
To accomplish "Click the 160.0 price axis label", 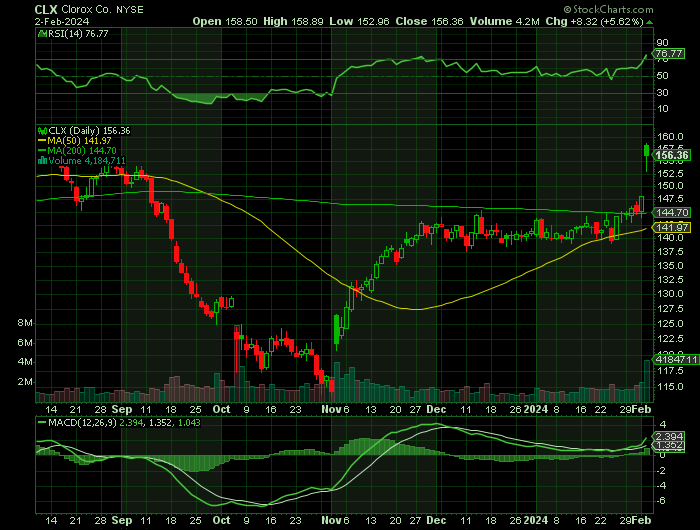I will pyautogui.click(x=670, y=137).
